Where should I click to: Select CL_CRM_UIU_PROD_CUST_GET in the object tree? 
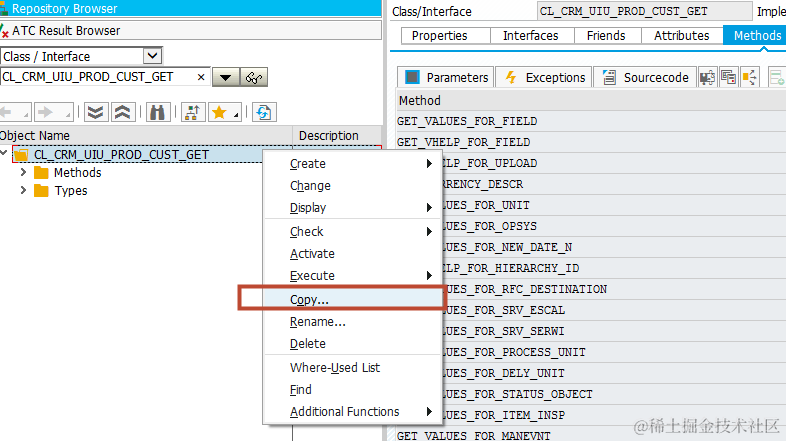pyautogui.click(x=121, y=154)
